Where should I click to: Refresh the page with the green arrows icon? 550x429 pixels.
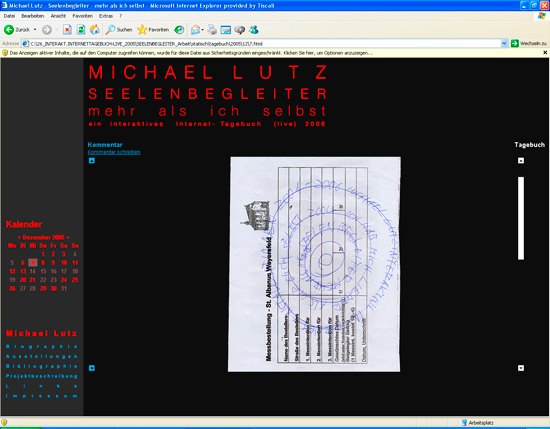click(81, 30)
